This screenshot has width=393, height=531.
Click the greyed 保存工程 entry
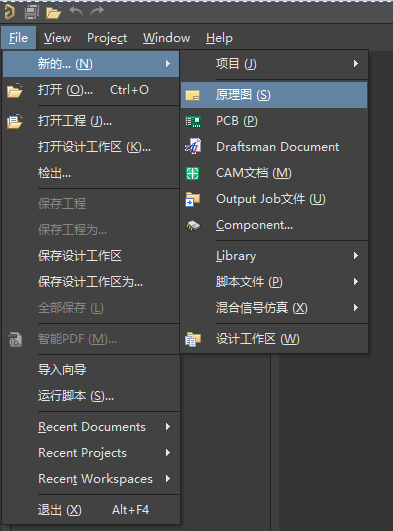[91, 204]
